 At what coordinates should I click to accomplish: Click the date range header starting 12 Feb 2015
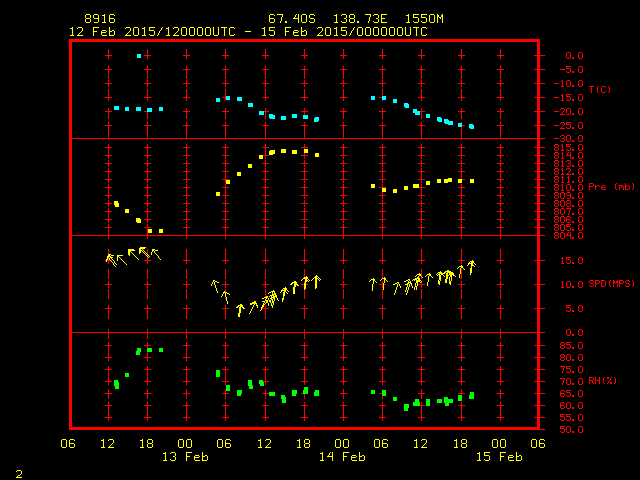[248, 32]
